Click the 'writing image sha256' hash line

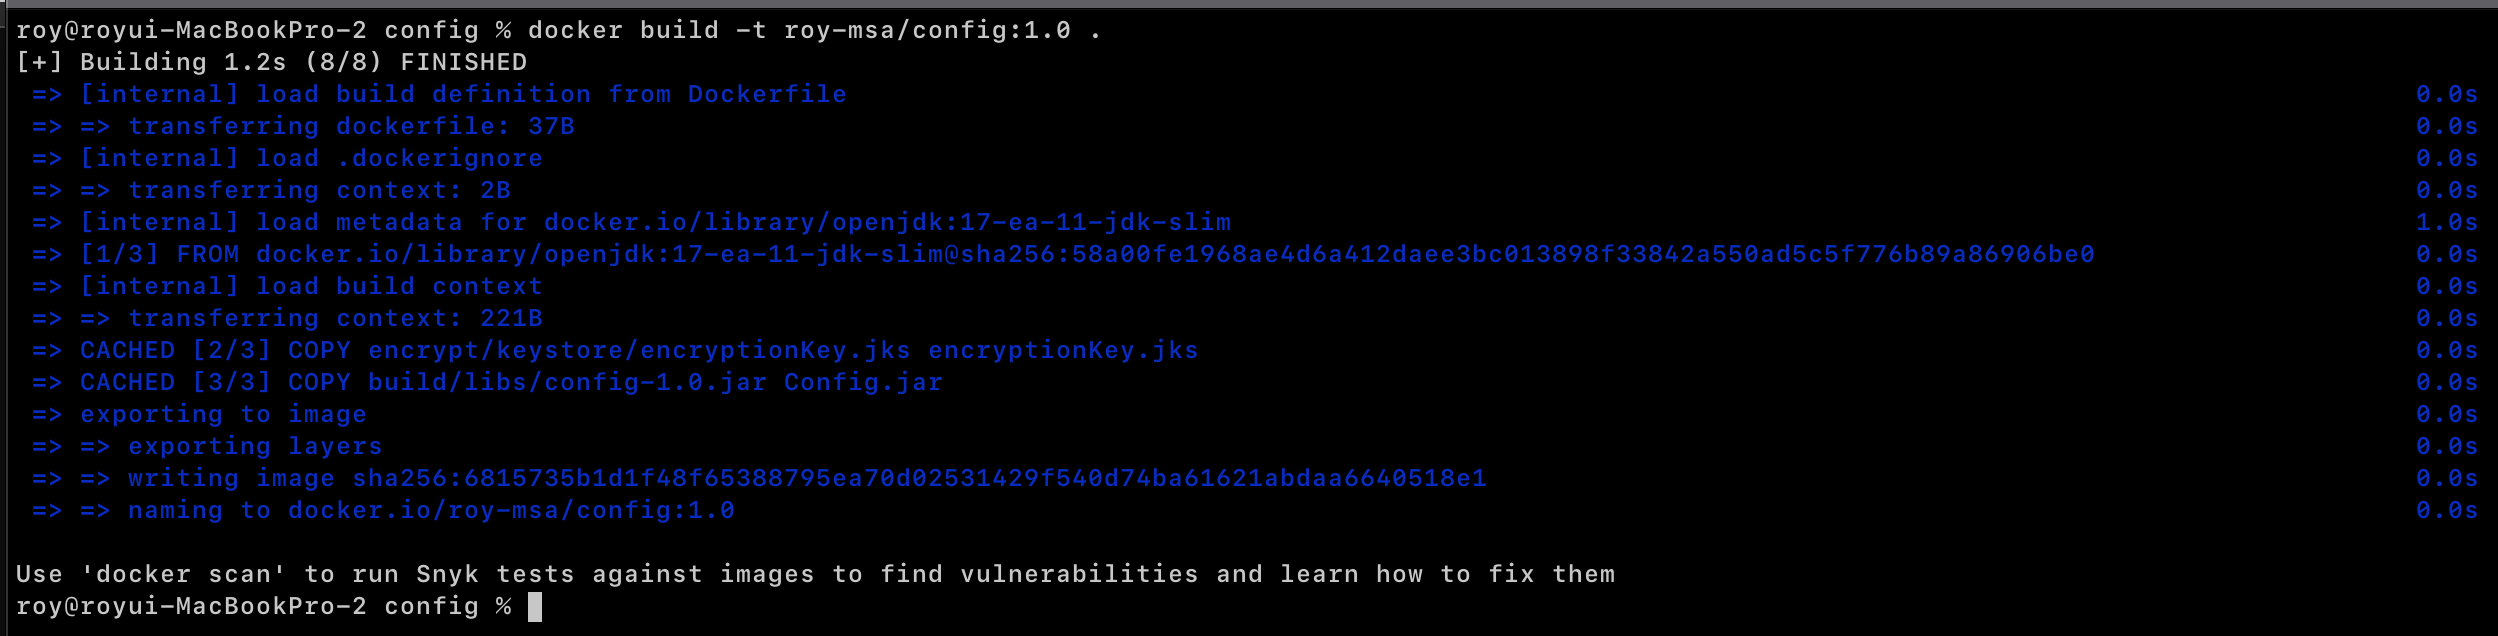[x=807, y=478]
